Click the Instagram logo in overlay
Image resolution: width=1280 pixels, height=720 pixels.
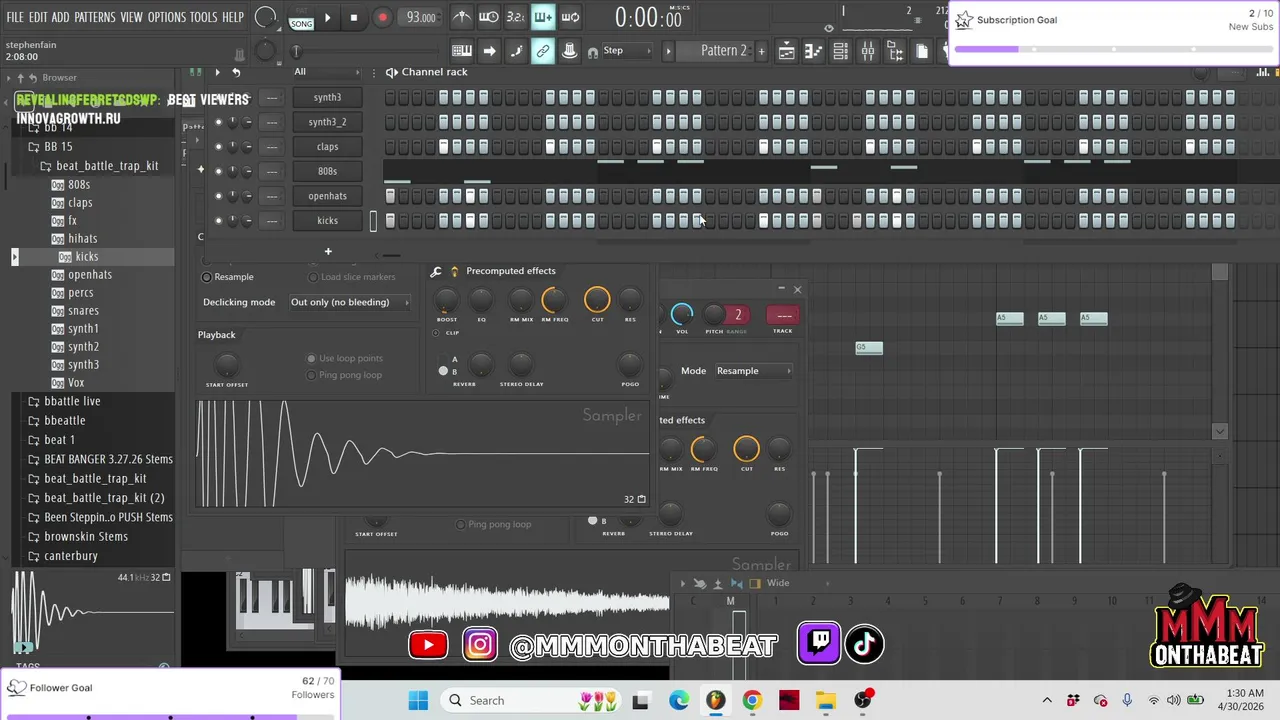tap(480, 645)
